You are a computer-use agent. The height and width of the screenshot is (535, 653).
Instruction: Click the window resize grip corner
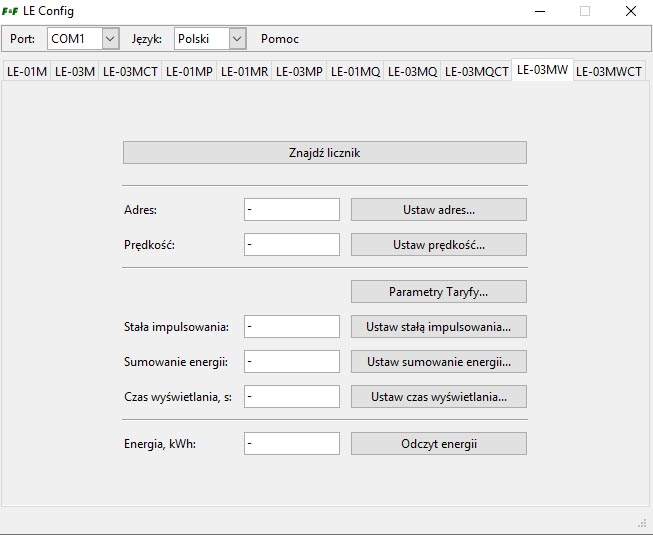coord(642,523)
